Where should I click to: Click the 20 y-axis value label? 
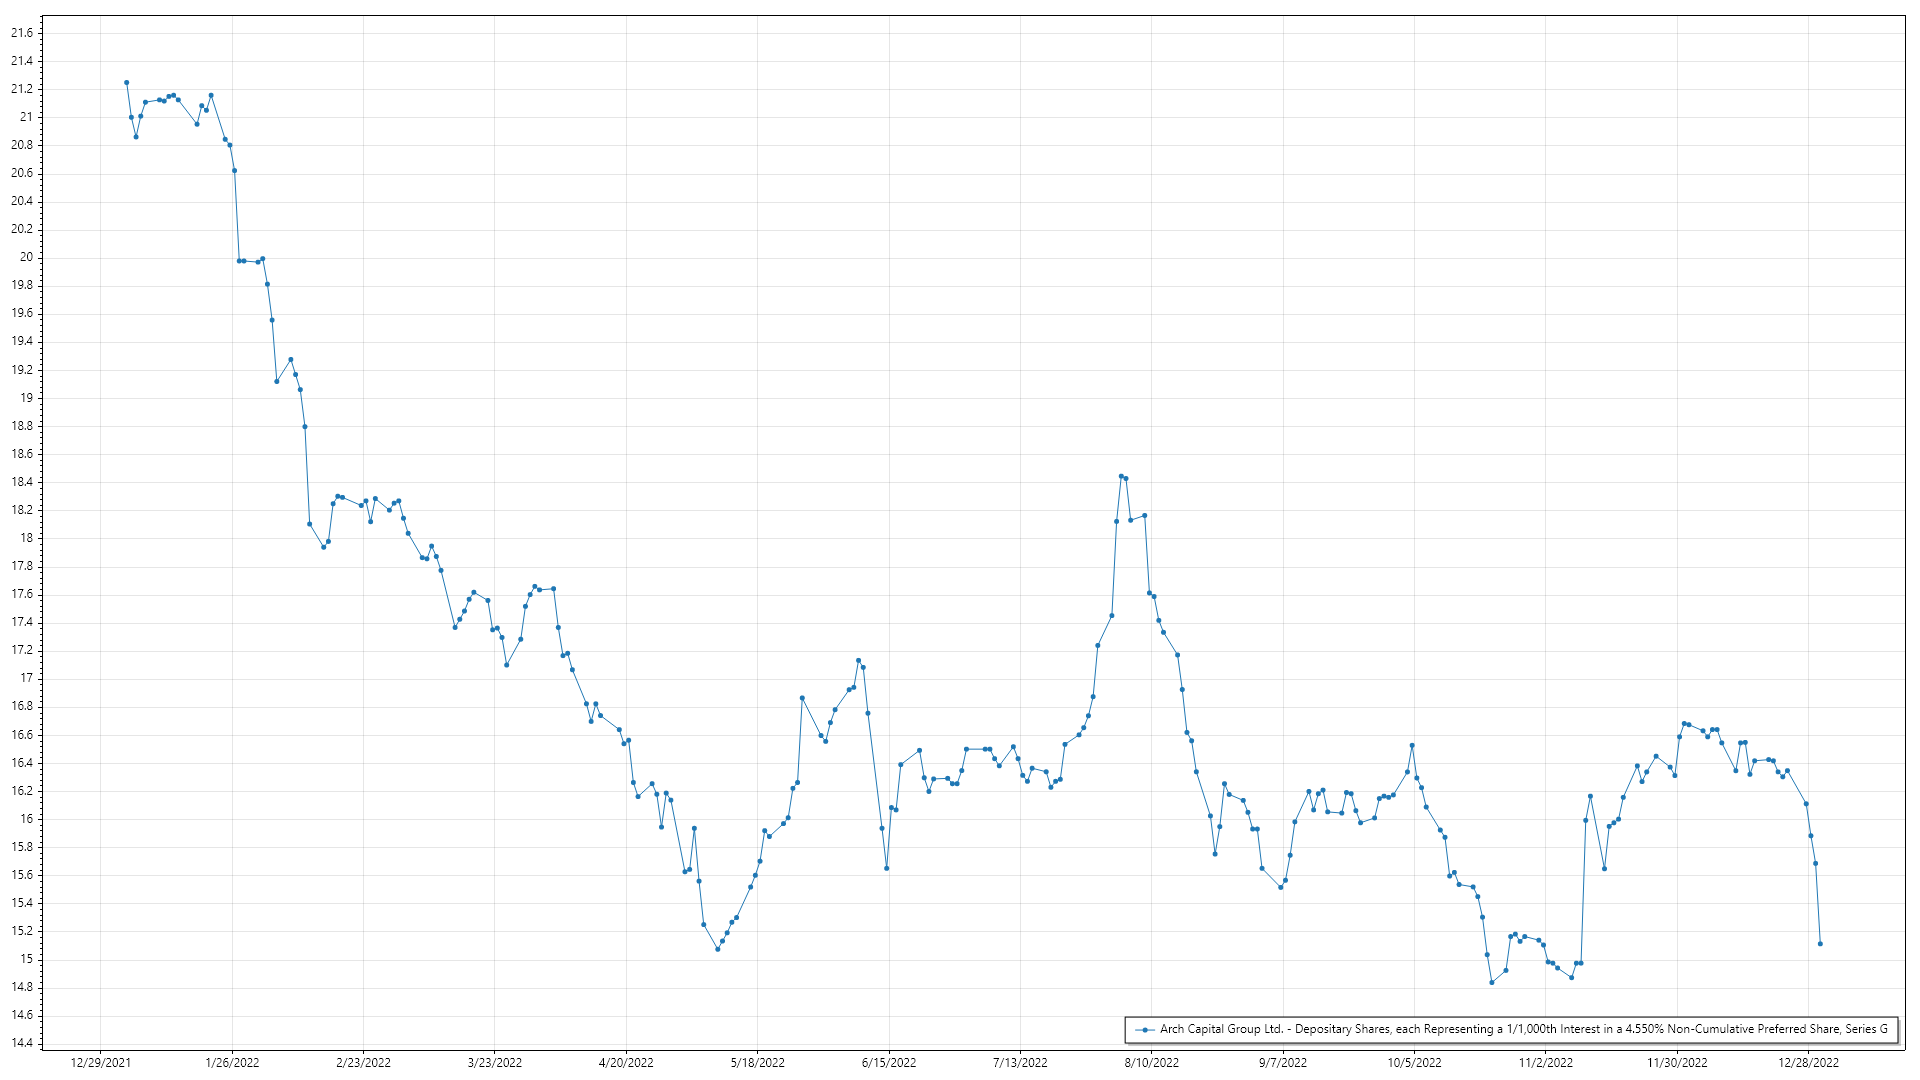click(27, 257)
